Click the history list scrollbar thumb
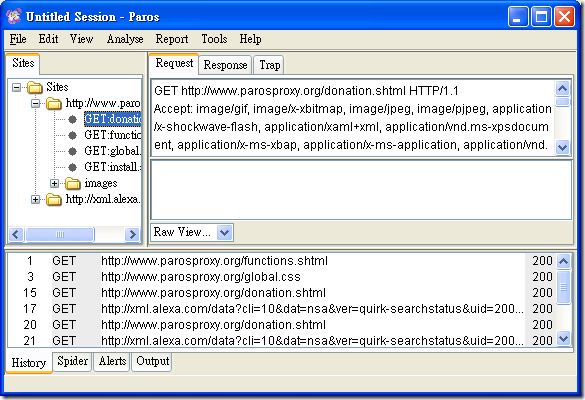The image size is (585, 400). pos(563,287)
